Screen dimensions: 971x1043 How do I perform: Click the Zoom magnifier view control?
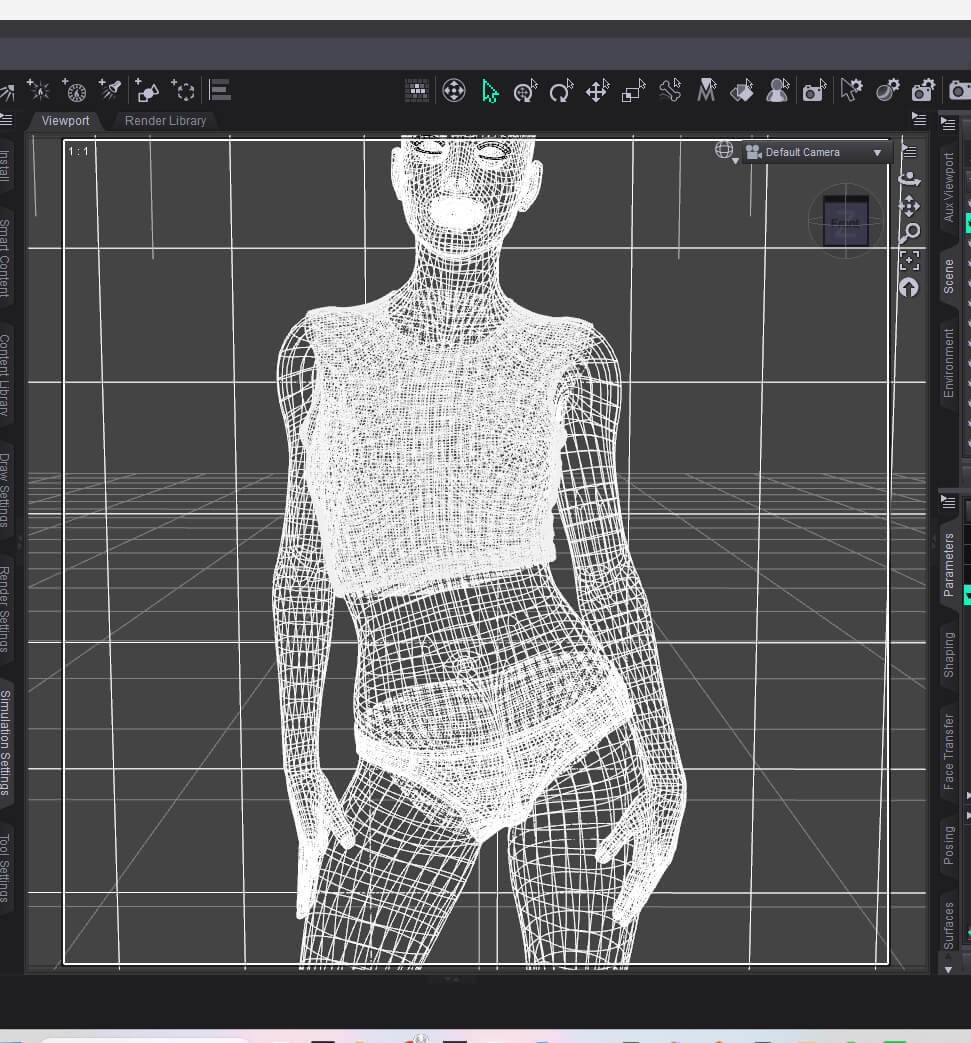point(909,233)
